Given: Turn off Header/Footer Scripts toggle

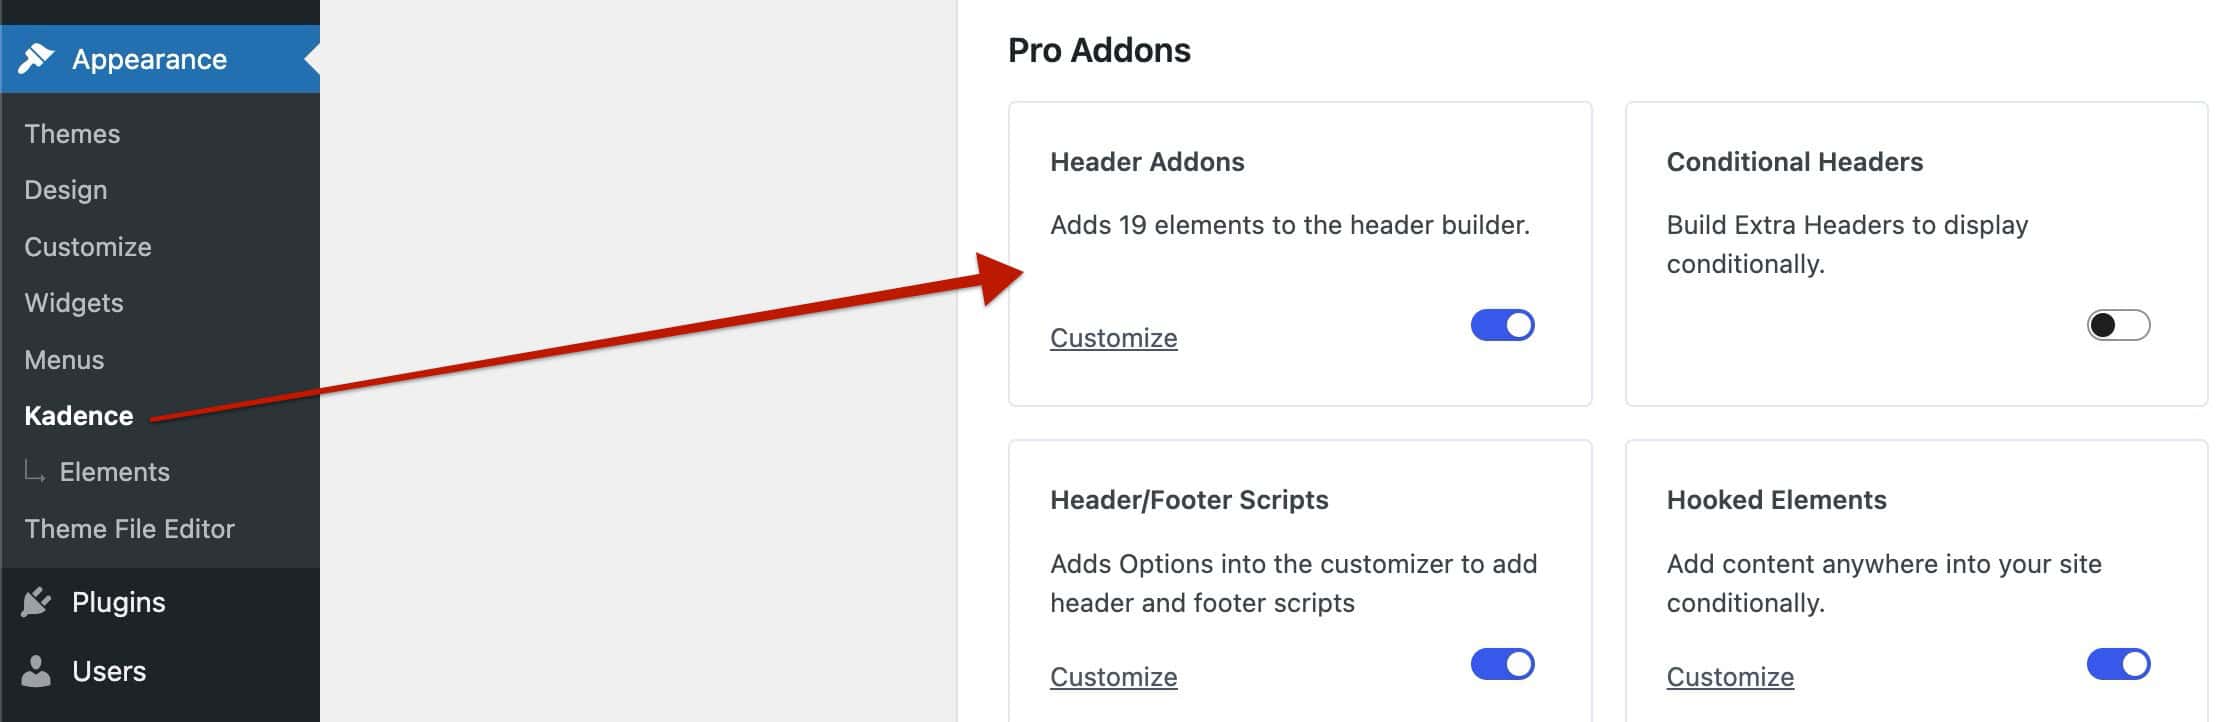Looking at the screenshot, I should coord(1502,664).
